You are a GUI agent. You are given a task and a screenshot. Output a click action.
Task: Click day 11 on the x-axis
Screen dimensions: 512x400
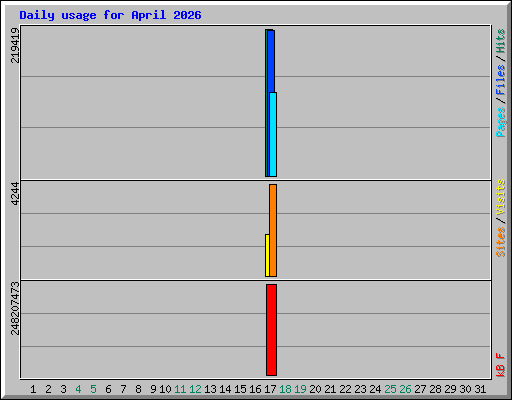click(x=180, y=389)
